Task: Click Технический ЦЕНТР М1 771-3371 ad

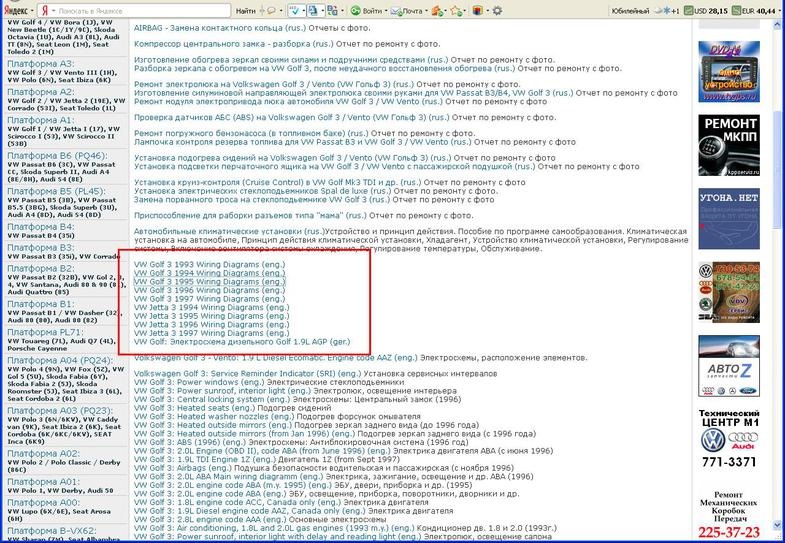Action: pyautogui.click(x=729, y=439)
